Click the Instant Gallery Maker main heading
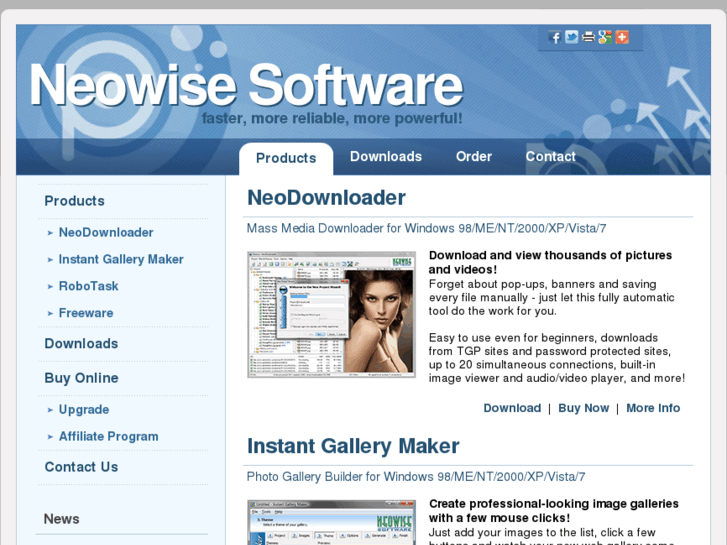Viewport: 727px width, 545px height. [353, 446]
